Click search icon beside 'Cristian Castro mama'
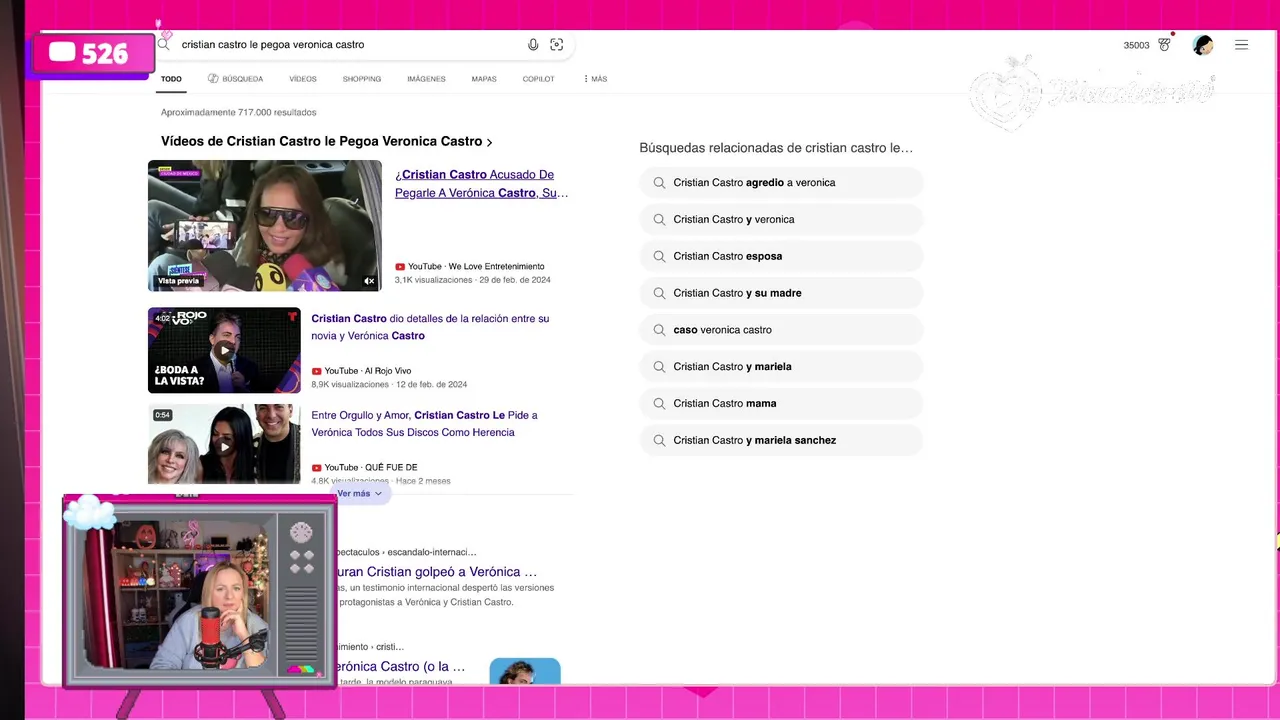1280x720 pixels. tap(659, 404)
